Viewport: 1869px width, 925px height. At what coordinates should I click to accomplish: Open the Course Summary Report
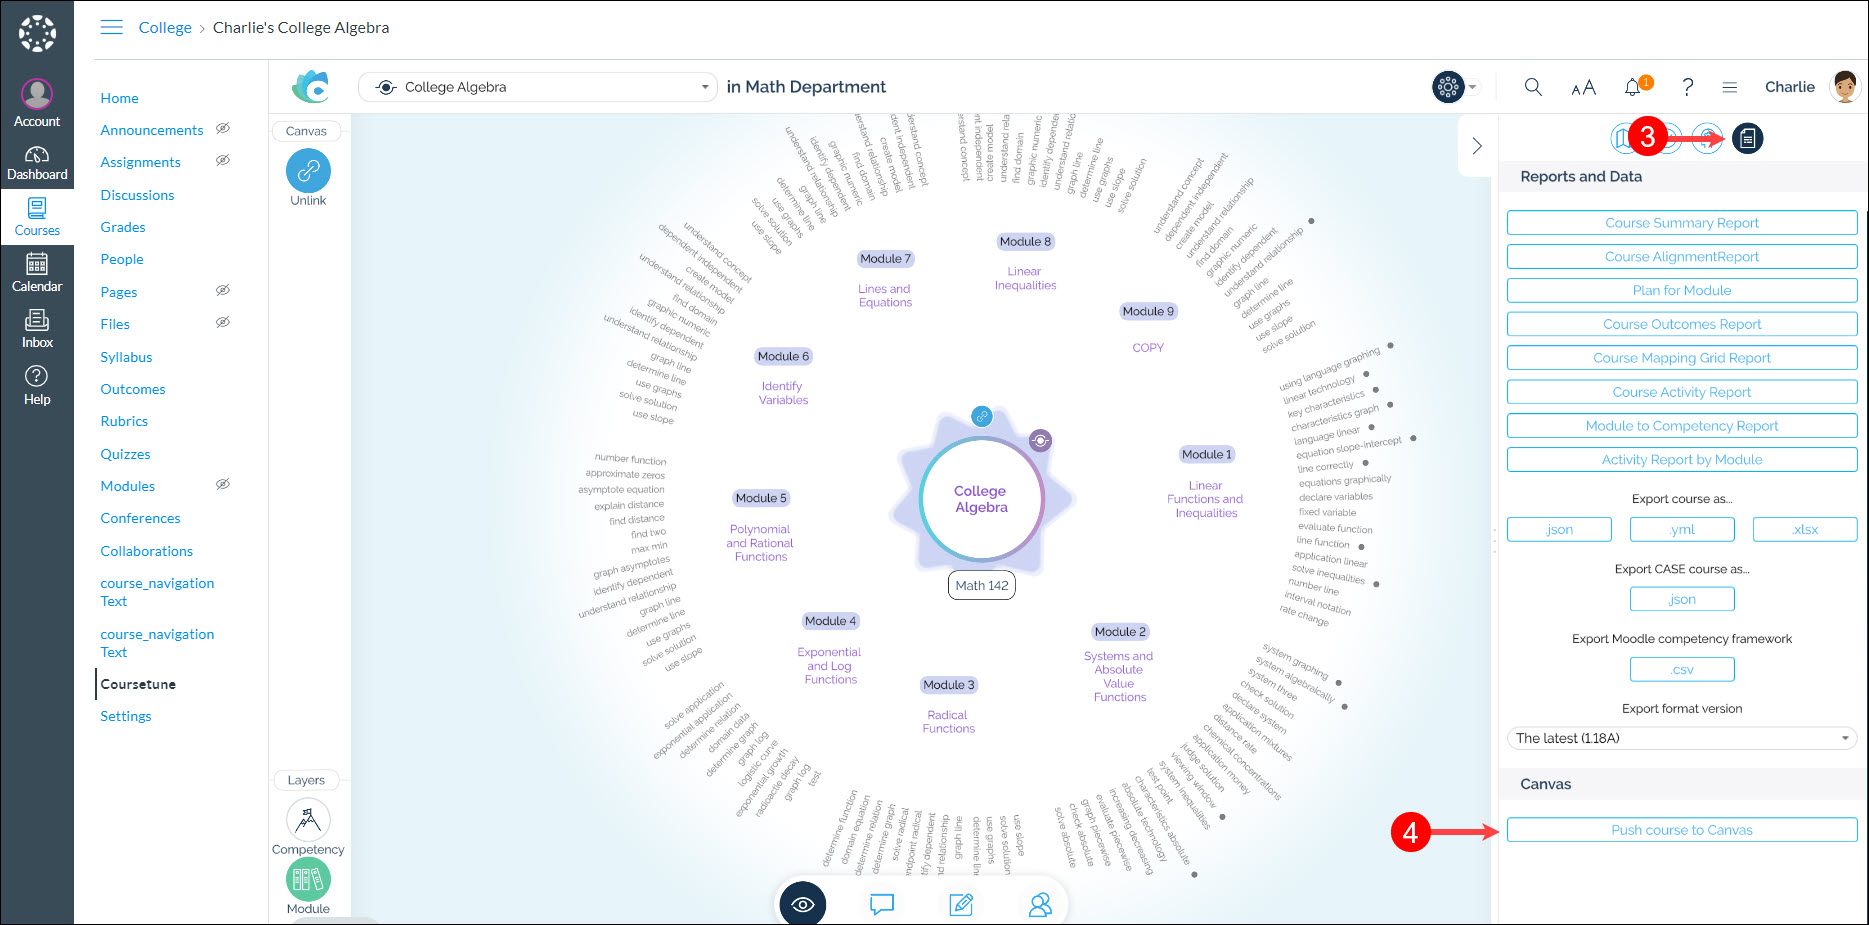click(x=1681, y=223)
